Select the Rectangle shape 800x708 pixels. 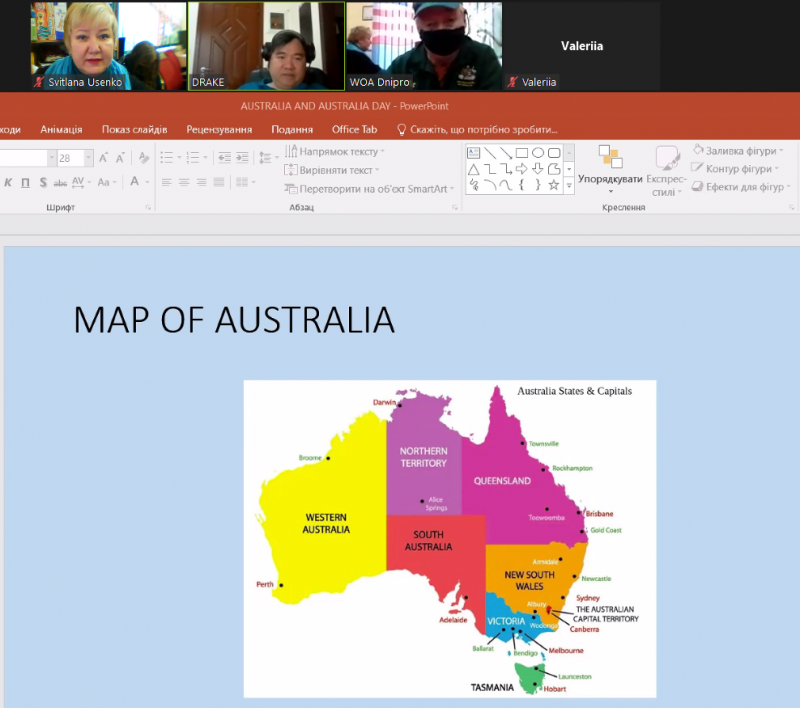click(522, 153)
